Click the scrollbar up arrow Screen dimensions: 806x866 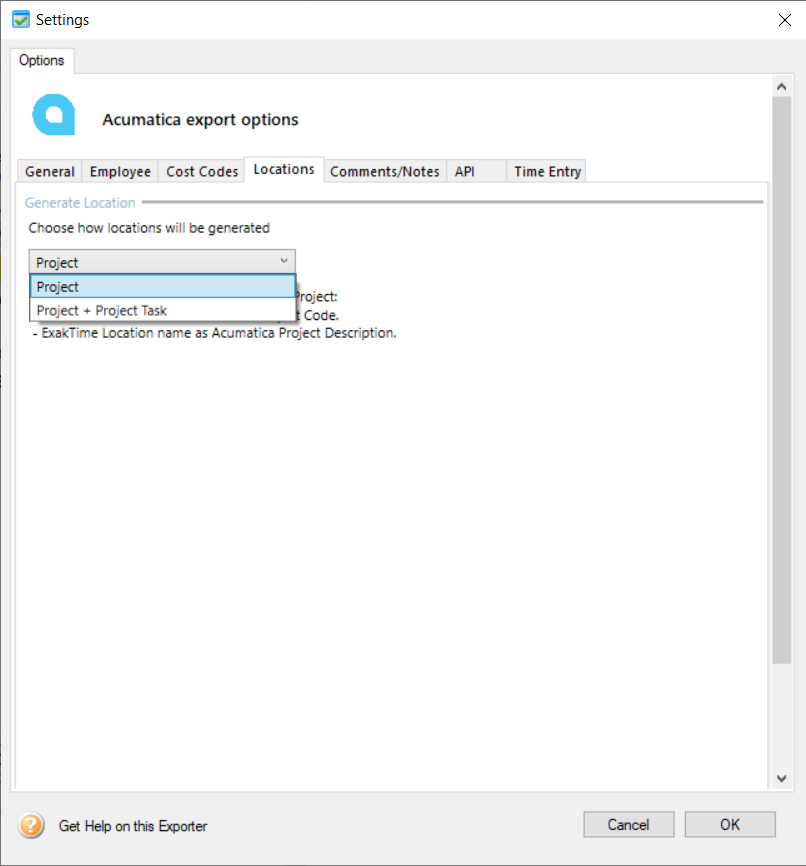point(781,87)
